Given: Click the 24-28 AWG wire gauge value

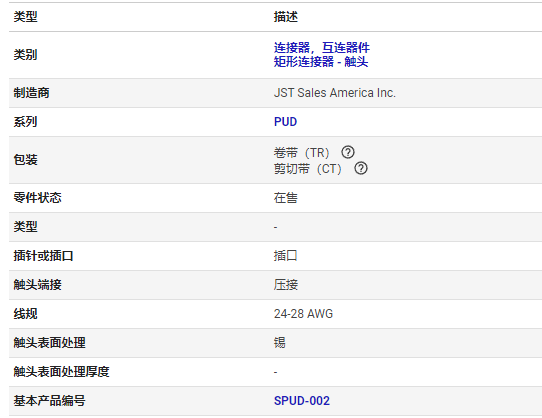Looking at the screenshot, I should [303, 314].
